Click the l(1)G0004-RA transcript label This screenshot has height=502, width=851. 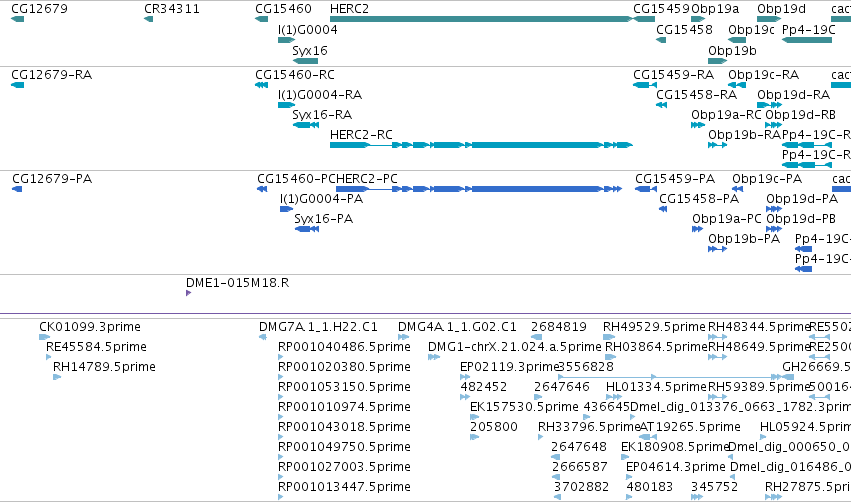tap(320, 94)
